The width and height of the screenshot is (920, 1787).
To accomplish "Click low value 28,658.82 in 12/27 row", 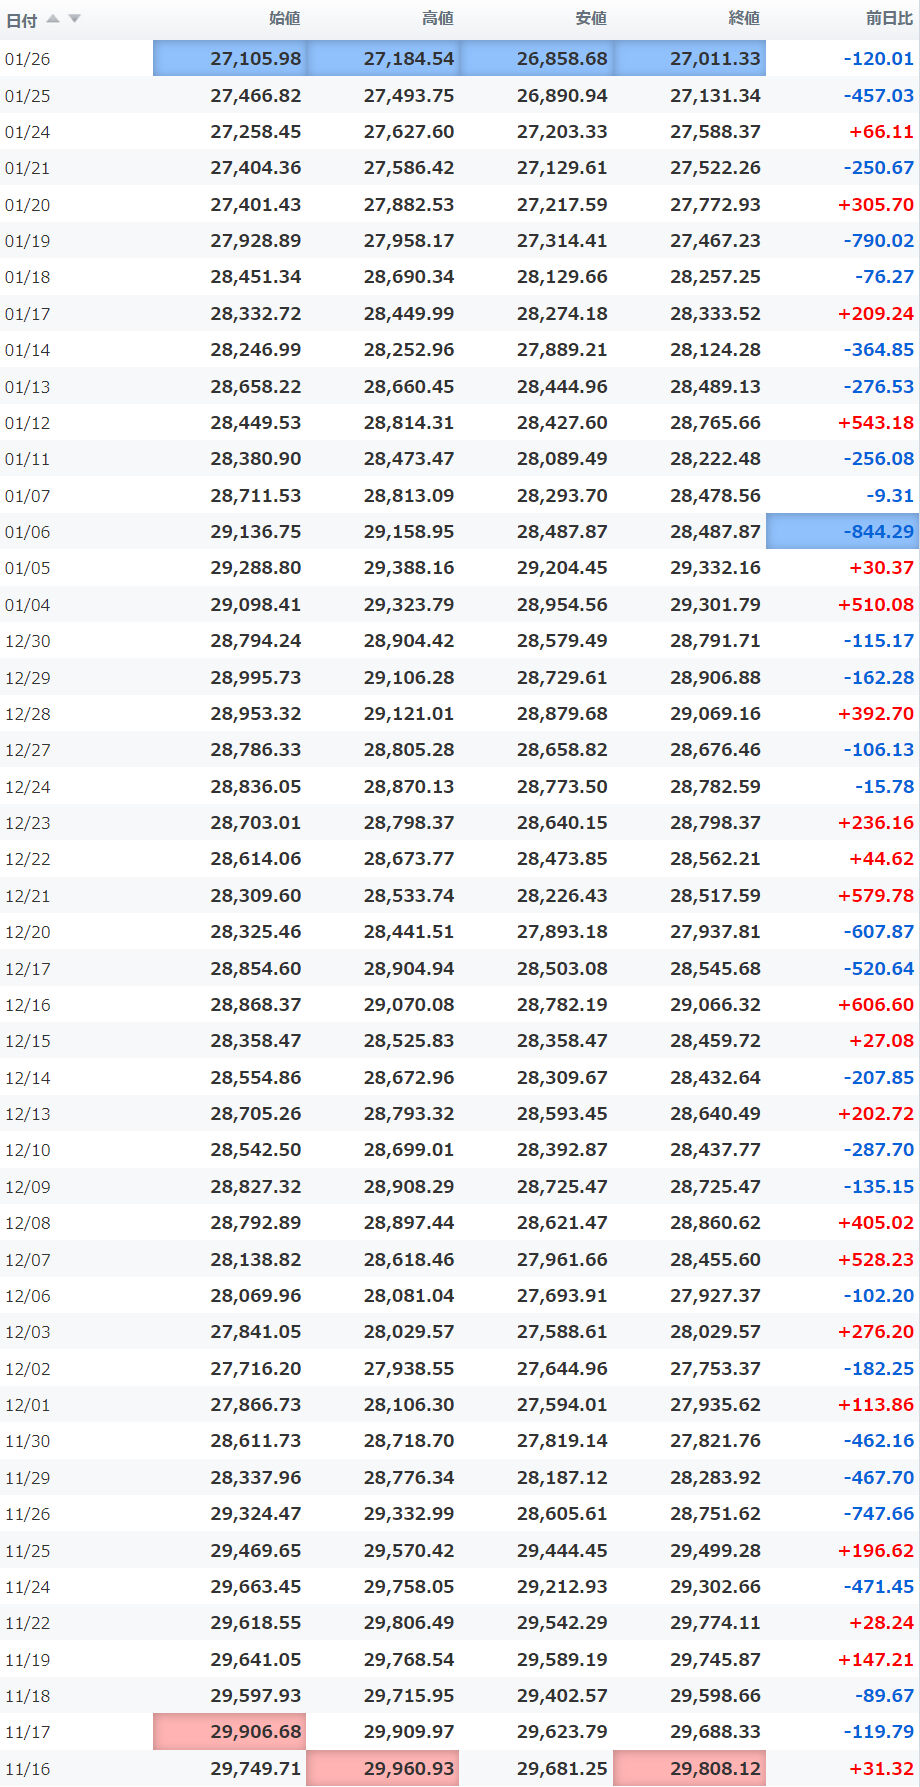I will point(562,750).
